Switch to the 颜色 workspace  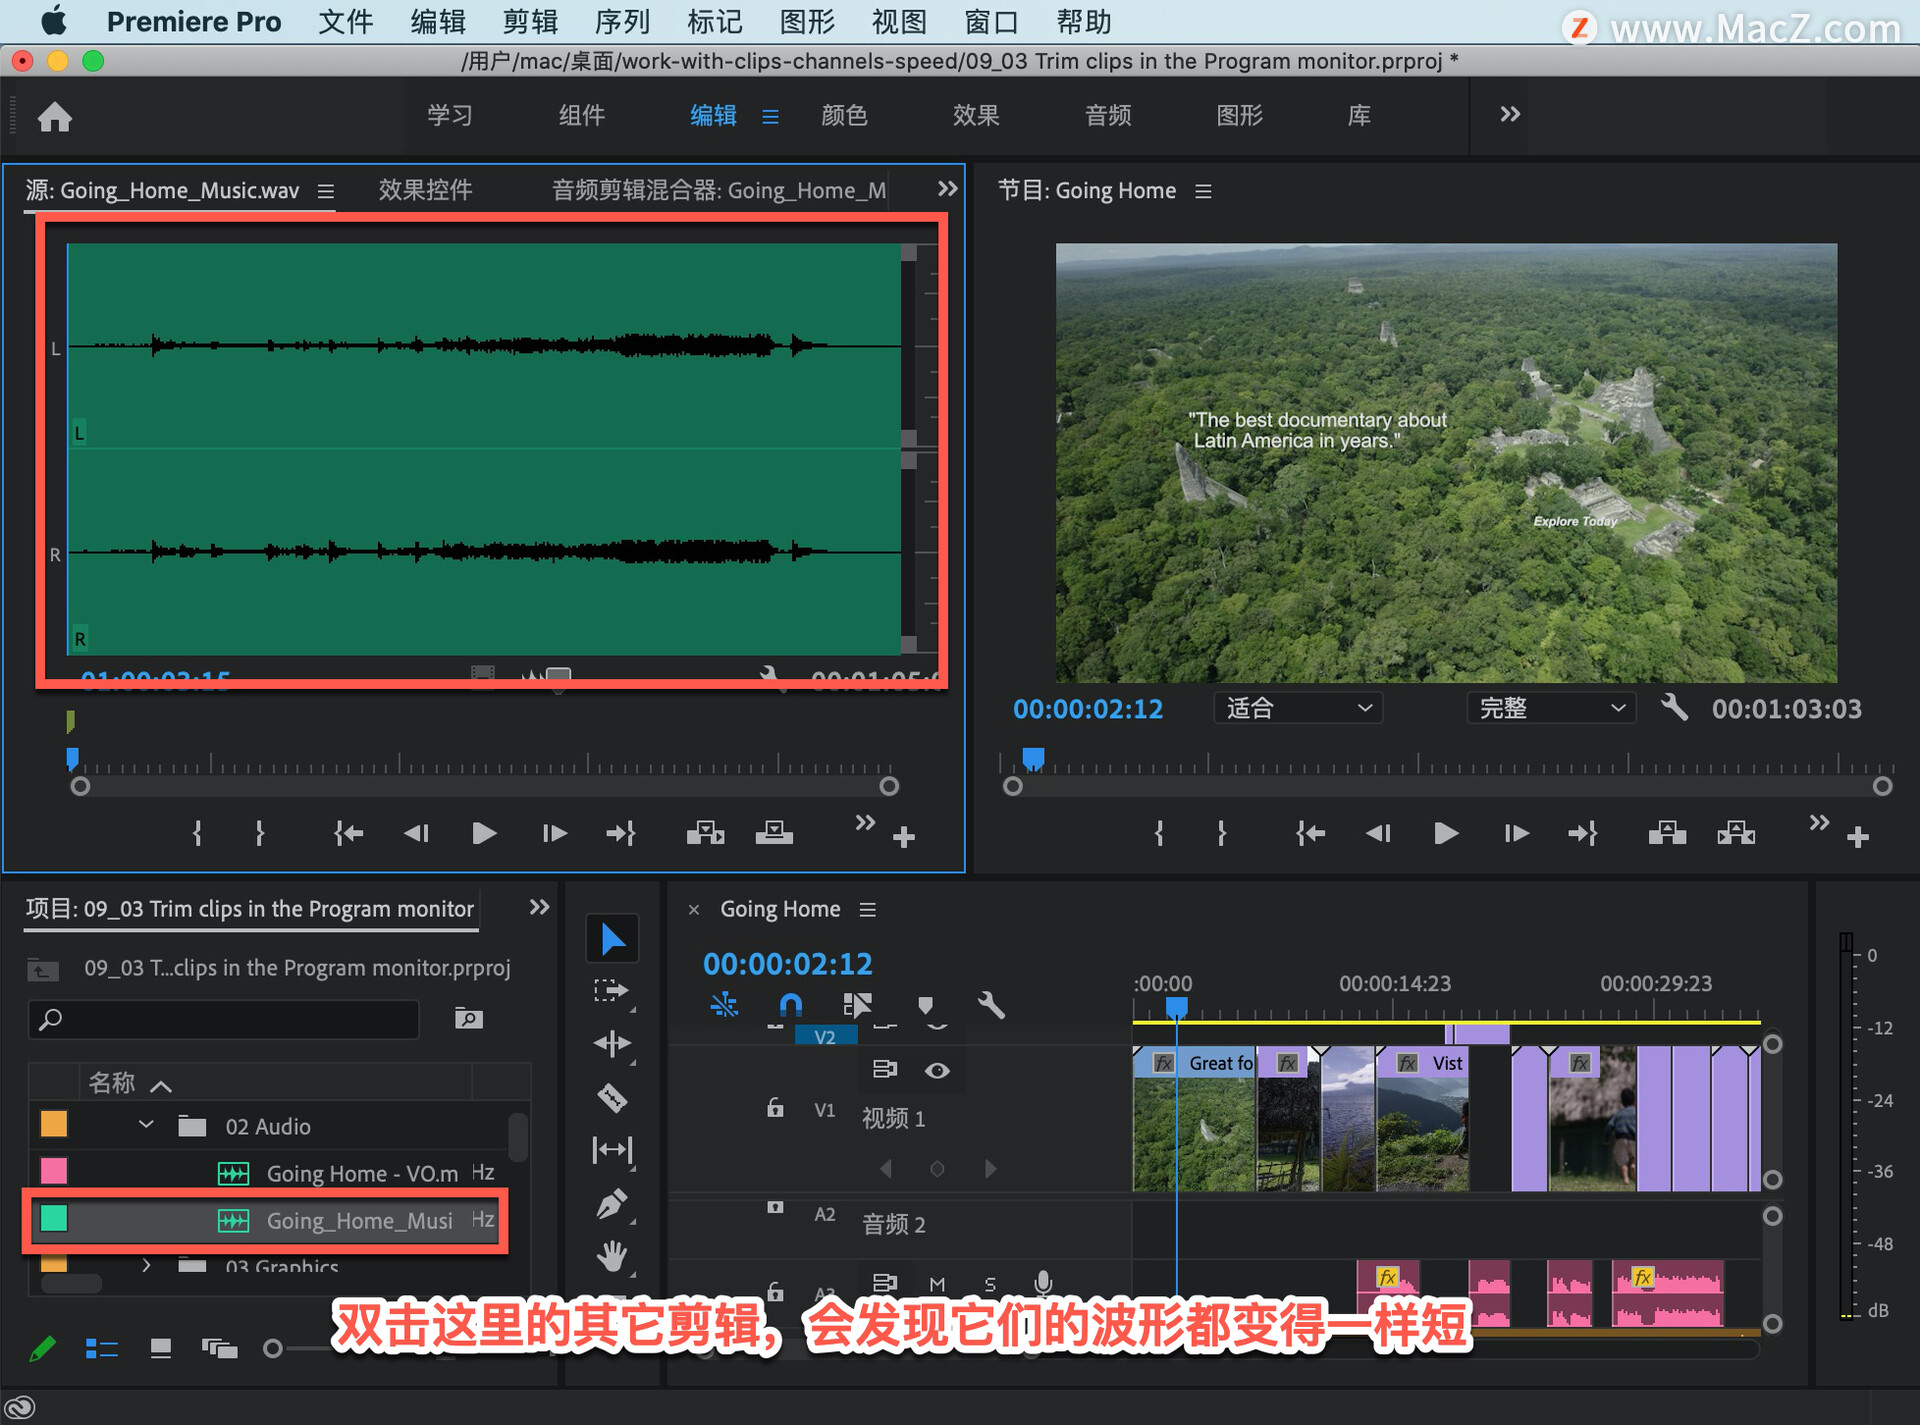point(844,115)
